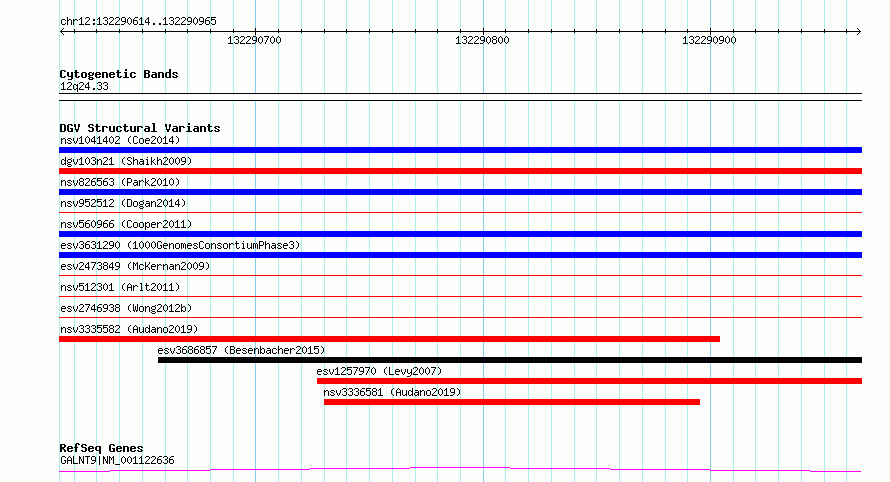Click the blue bar for nsv560966
The image size is (890, 482).
(x=460, y=234)
